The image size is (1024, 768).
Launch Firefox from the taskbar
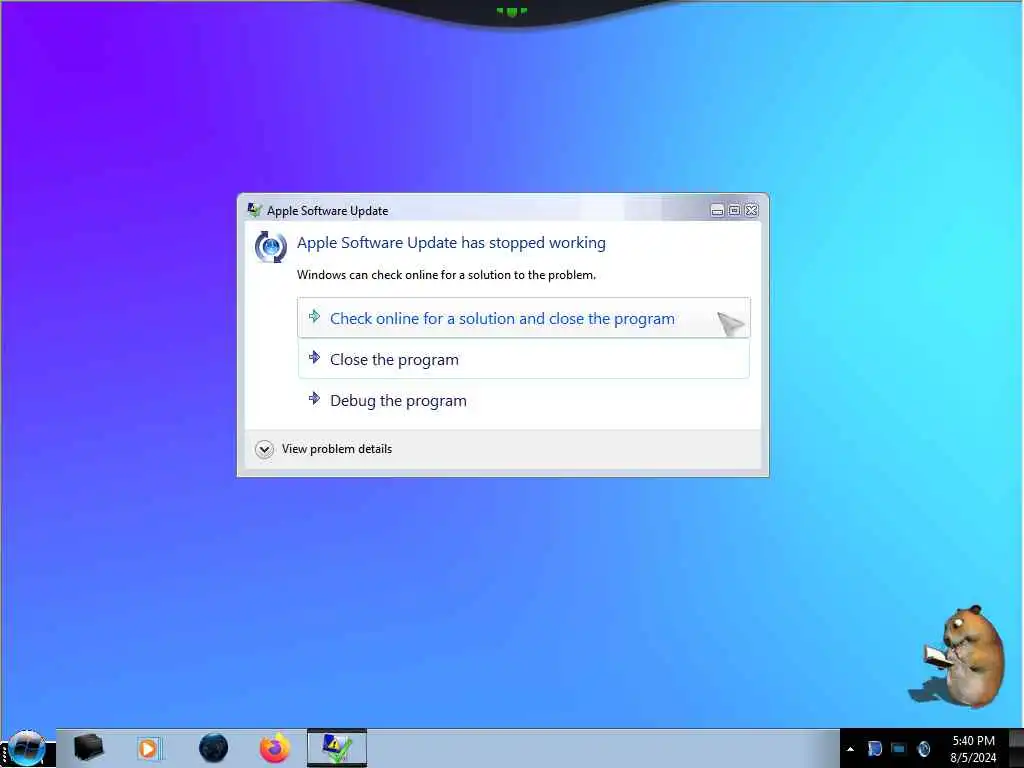point(275,748)
